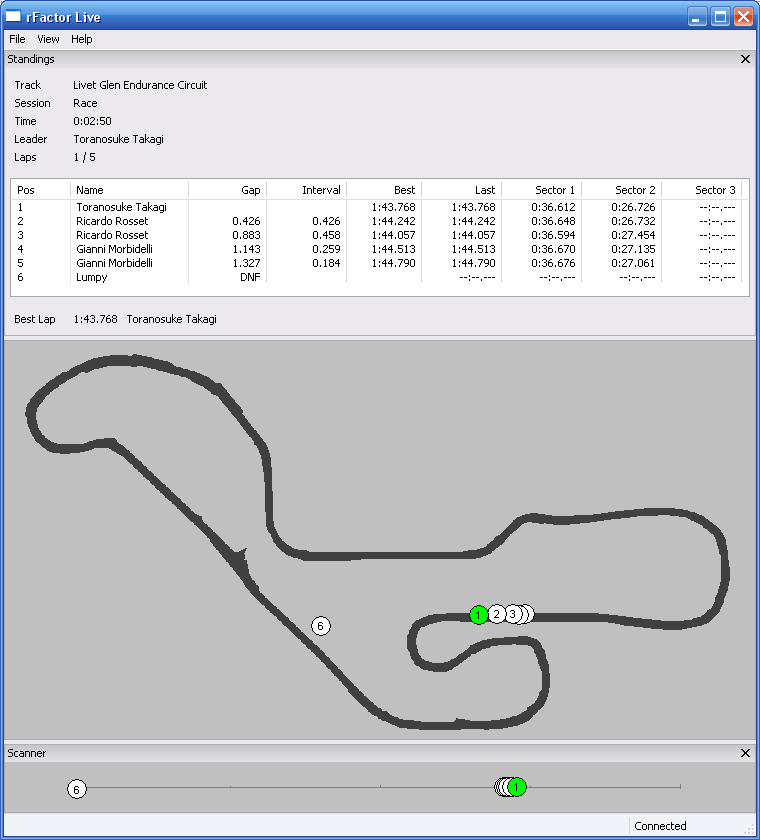The image size is (760, 840).
Task: Click the green car 1 marker on track map
Action: click(x=479, y=615)
